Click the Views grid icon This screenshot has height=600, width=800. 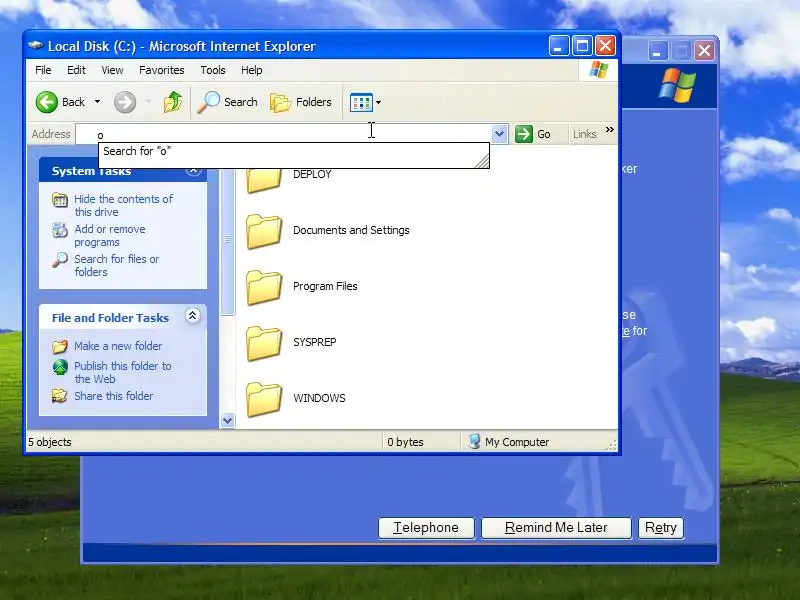361,103
